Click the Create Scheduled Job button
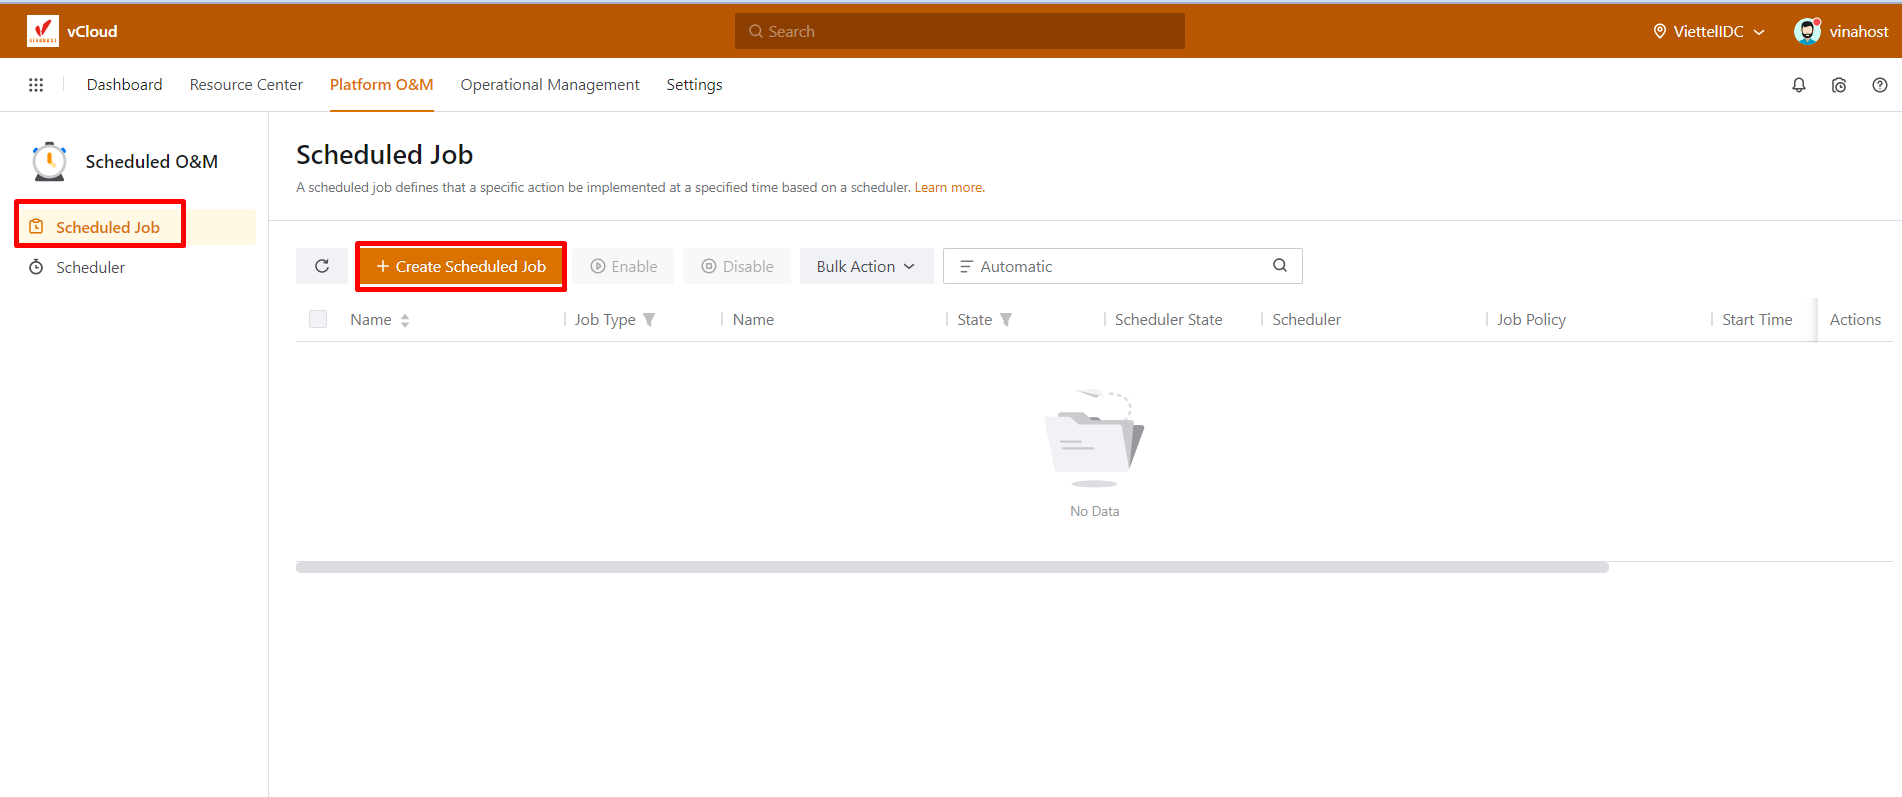Image resolution: width=1902 pixels, height=797 pixels. coord(461,266)
